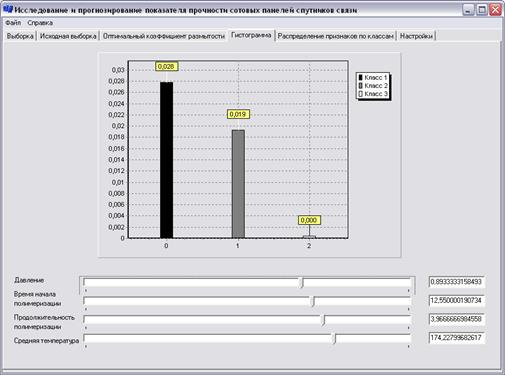This screenshot has width=505, height=375.
Task: Switch to the Исходная выборка tab
Action: click(68, 36)
